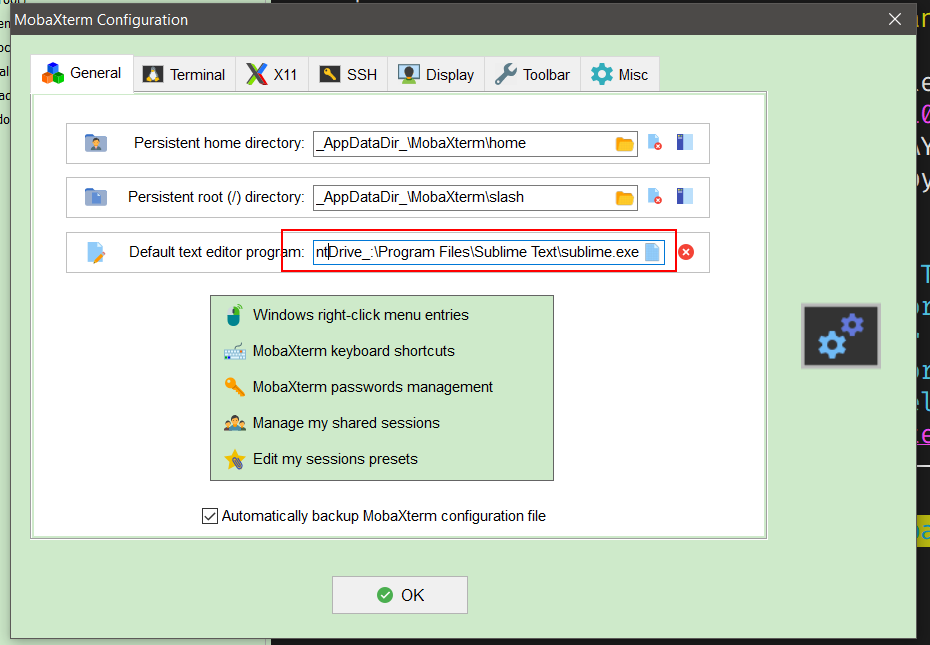Click the key icon for passwords management

point(235,387)
